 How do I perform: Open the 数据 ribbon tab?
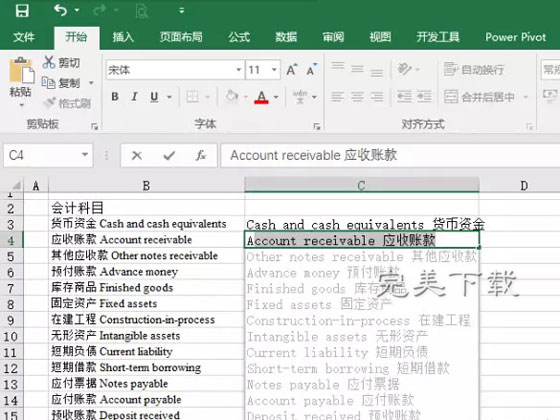[x=286, y=37]
